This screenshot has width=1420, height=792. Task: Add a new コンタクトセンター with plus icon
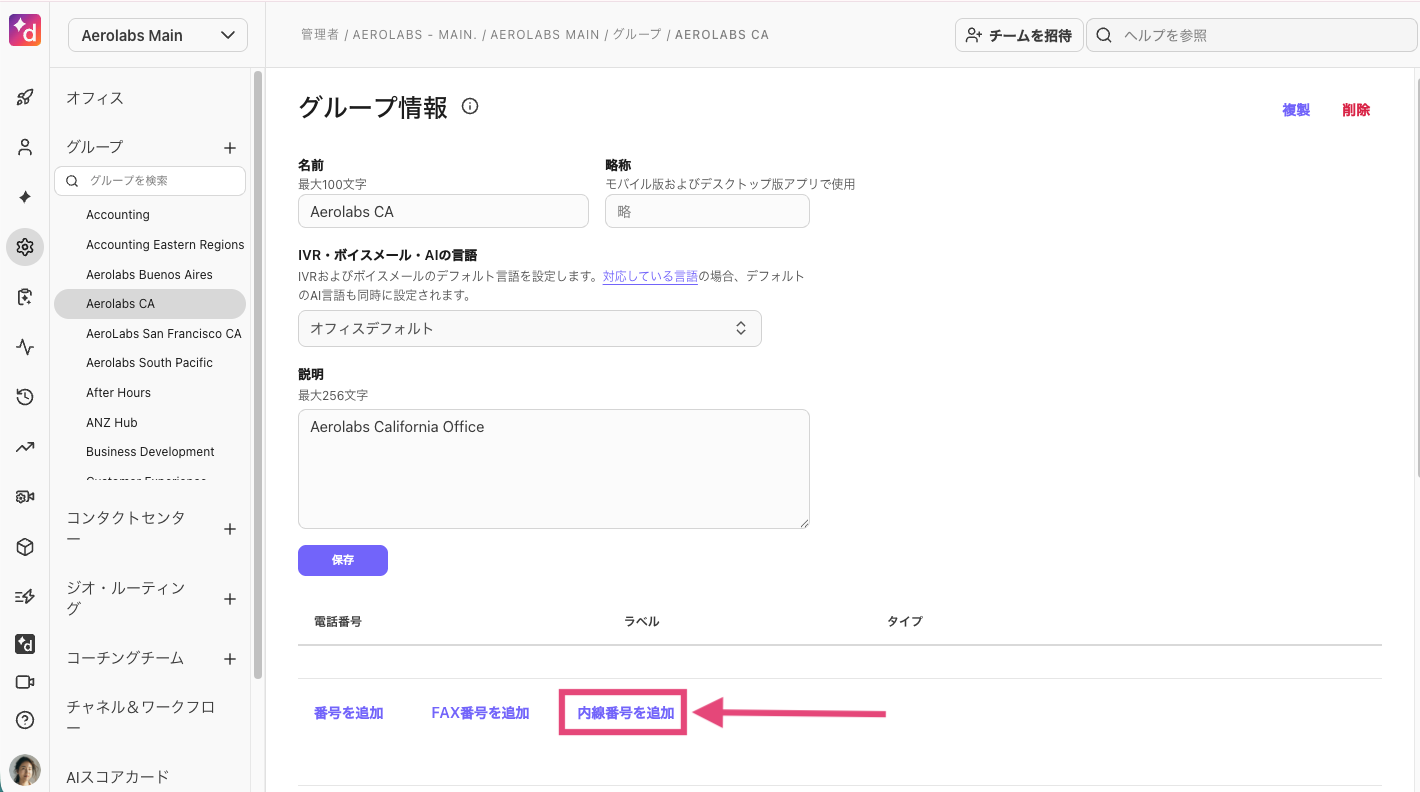click(230, 529)
